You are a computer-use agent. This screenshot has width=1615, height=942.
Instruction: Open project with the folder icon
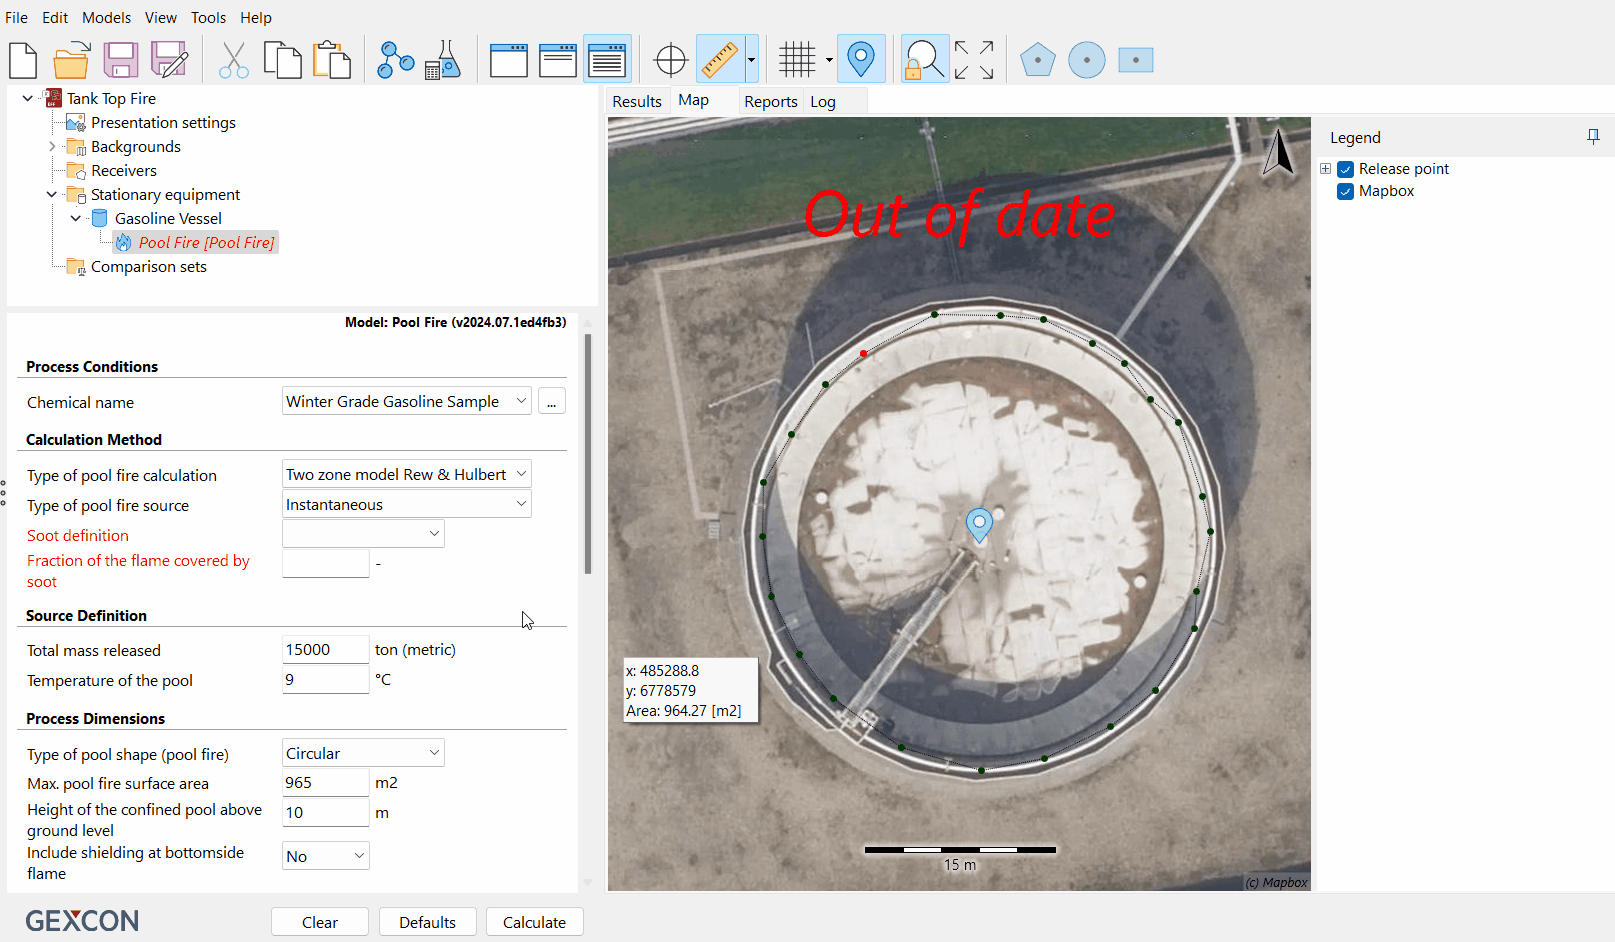[x=71, y=60]
